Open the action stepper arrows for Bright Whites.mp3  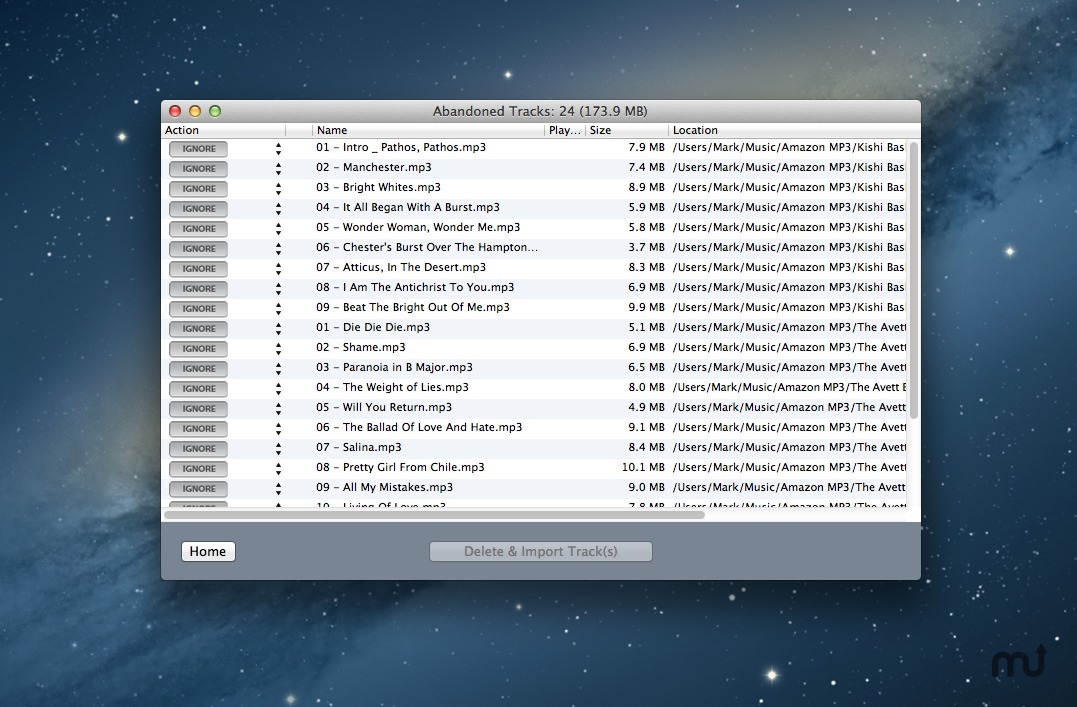278,188
